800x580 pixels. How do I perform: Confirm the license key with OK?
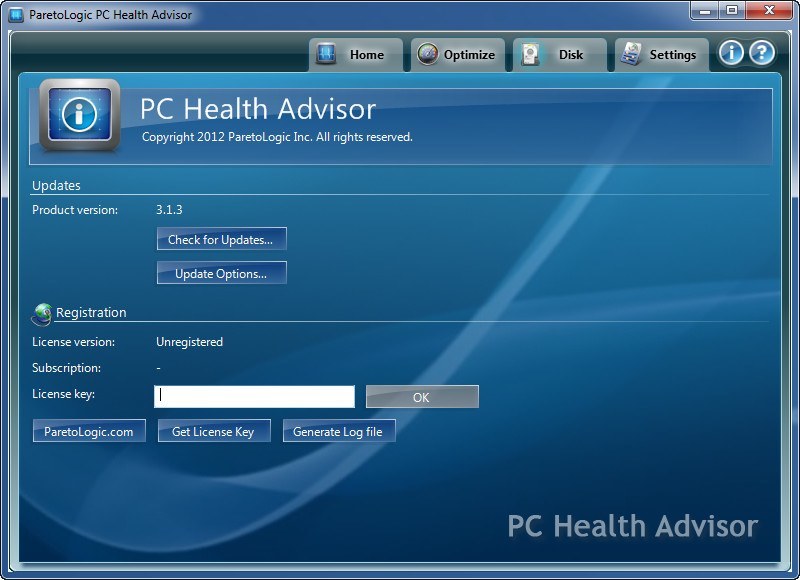tap(421, 397)
